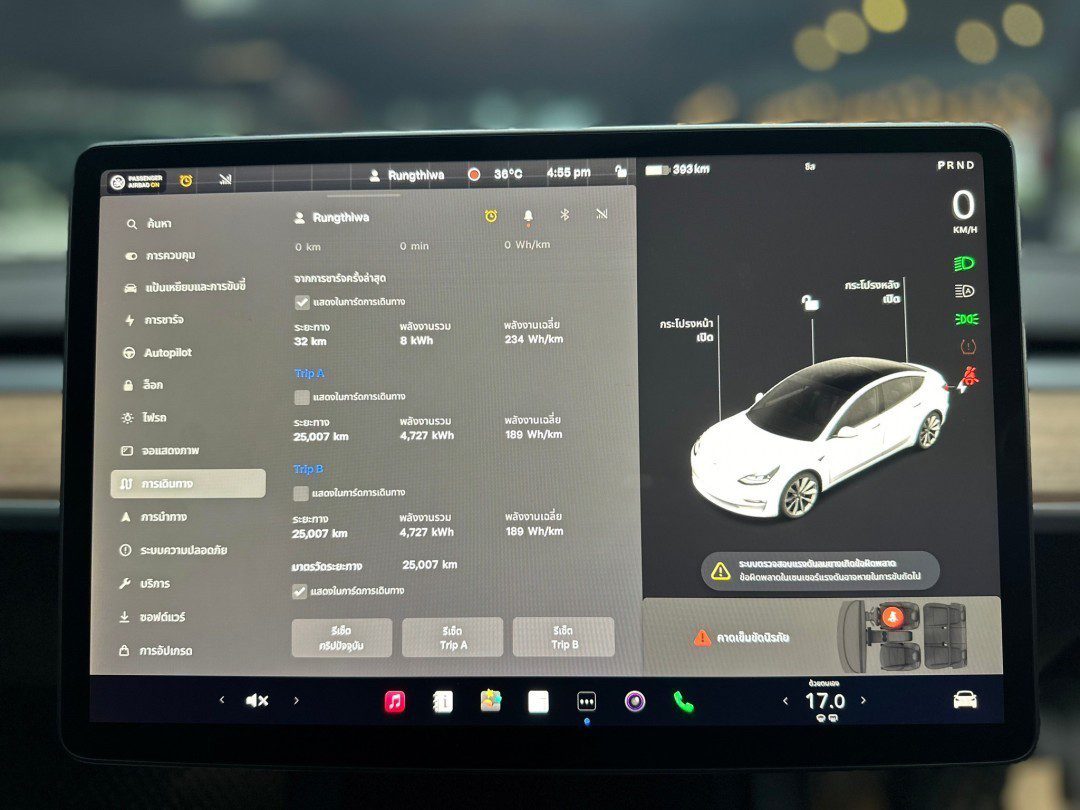Raise temperature with chevron right of 17.0
The width and height of the screenshot is (1080, 810).
tap(864, 700)
